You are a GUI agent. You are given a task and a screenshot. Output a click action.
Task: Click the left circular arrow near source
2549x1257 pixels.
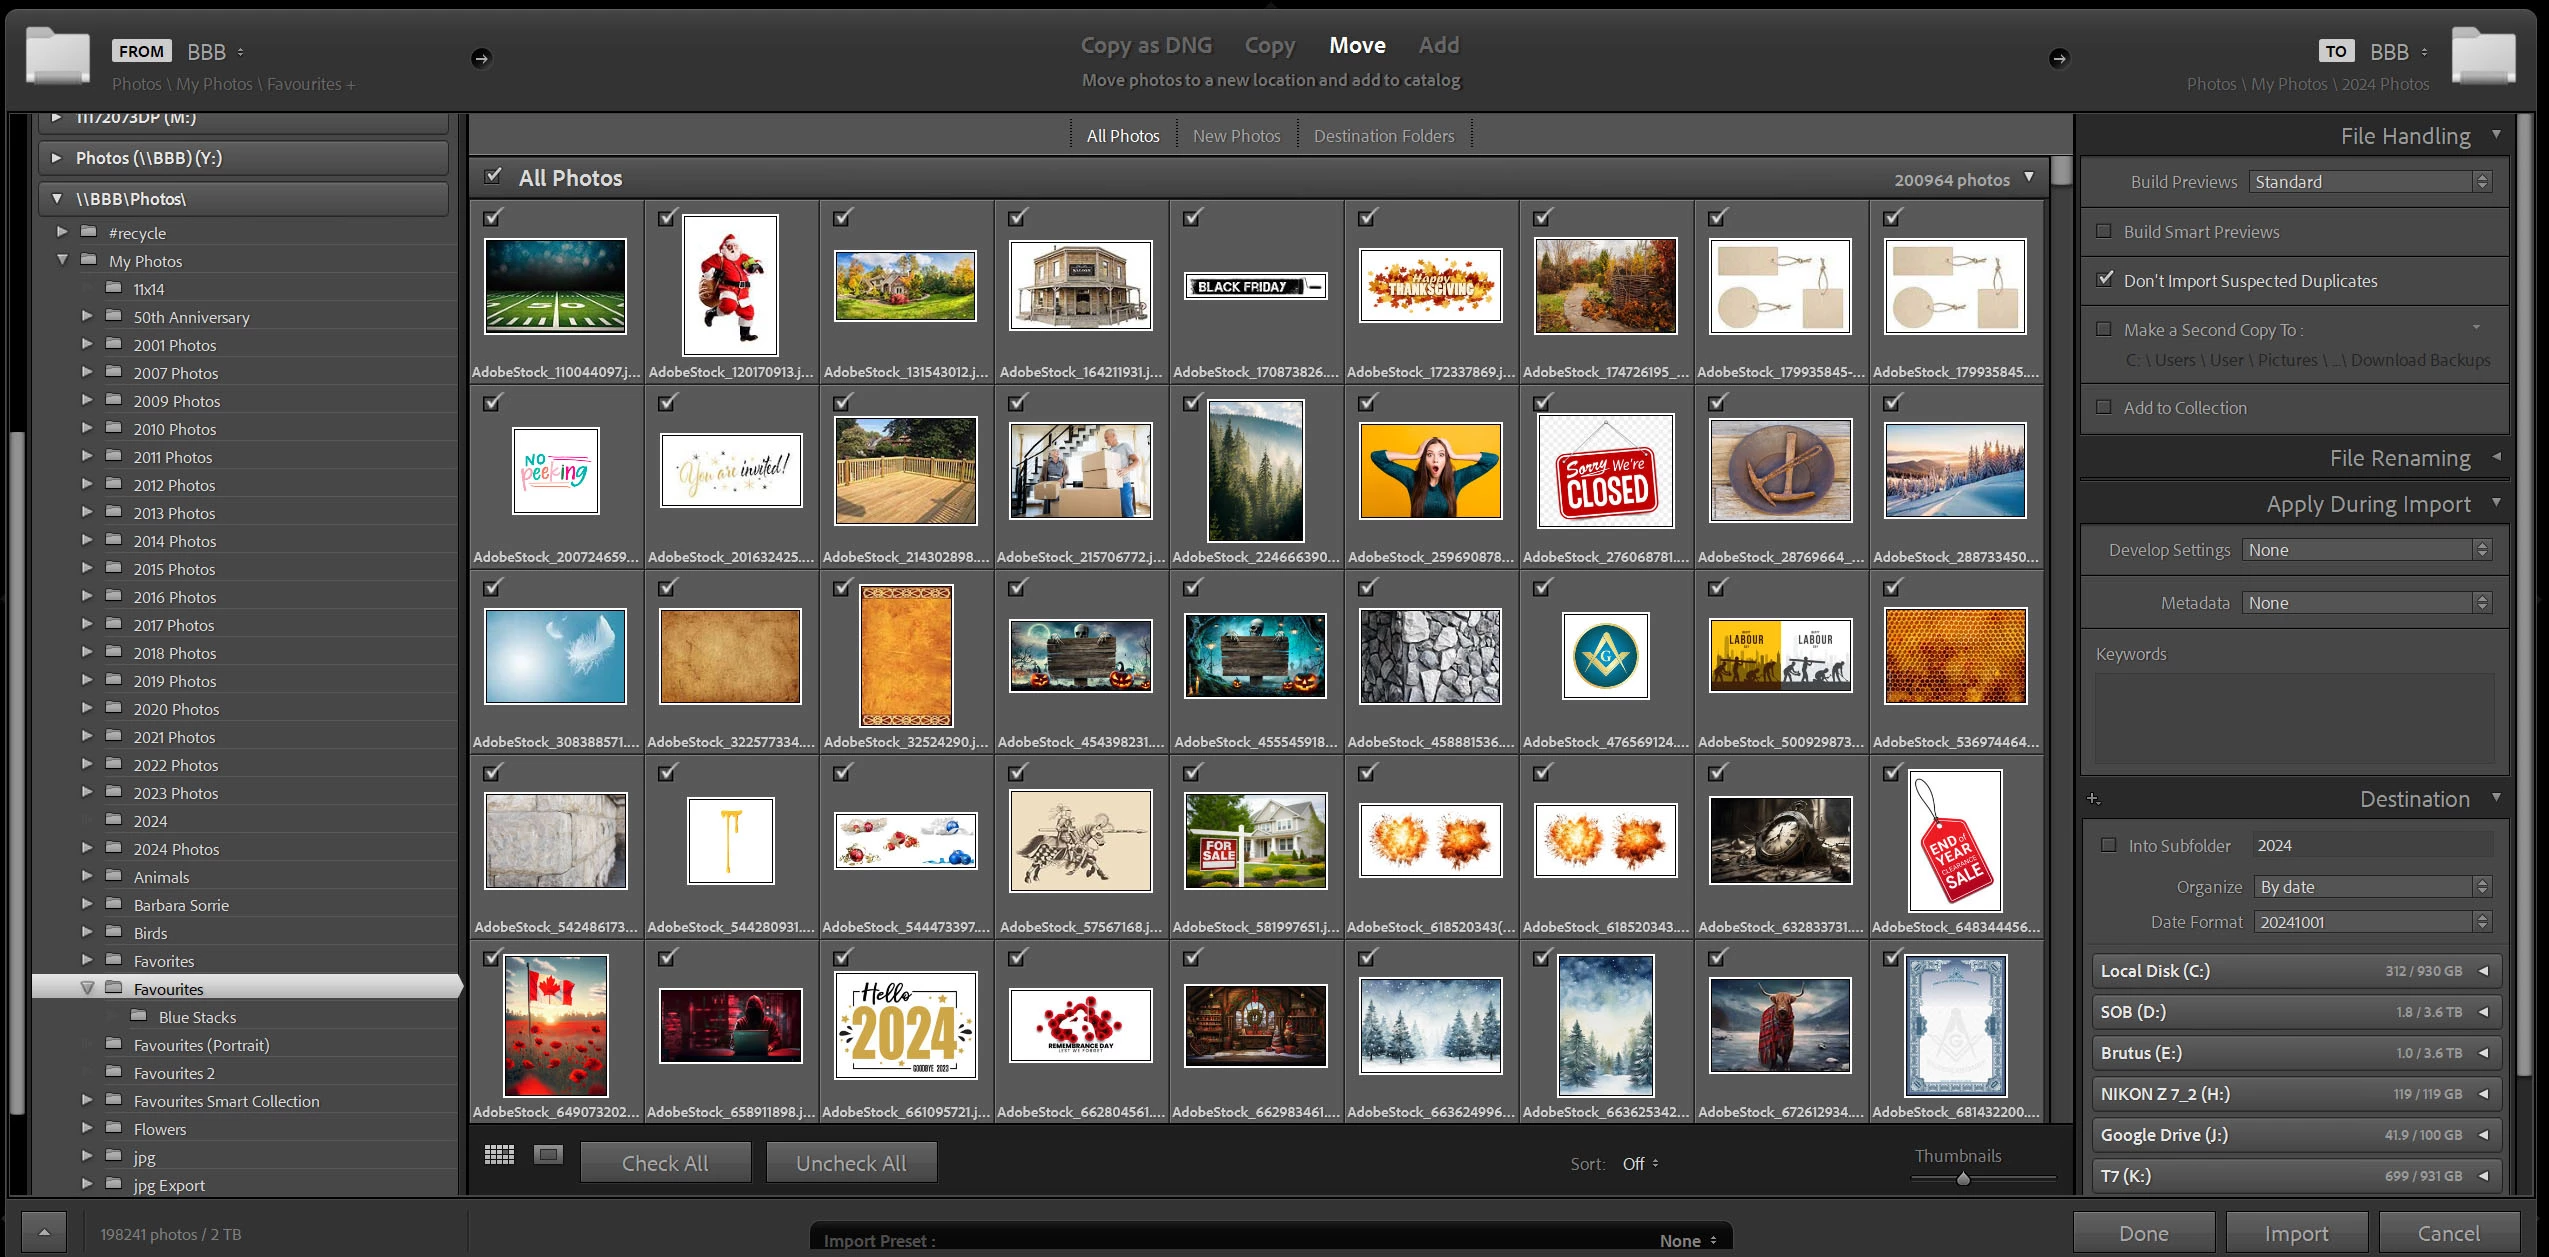coord(481,58)
